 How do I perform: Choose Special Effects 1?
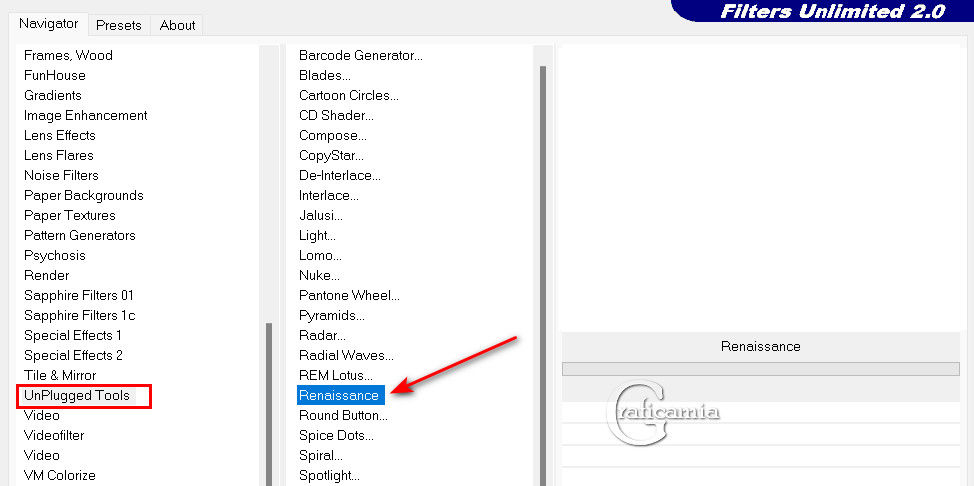(x=73, y=335)
